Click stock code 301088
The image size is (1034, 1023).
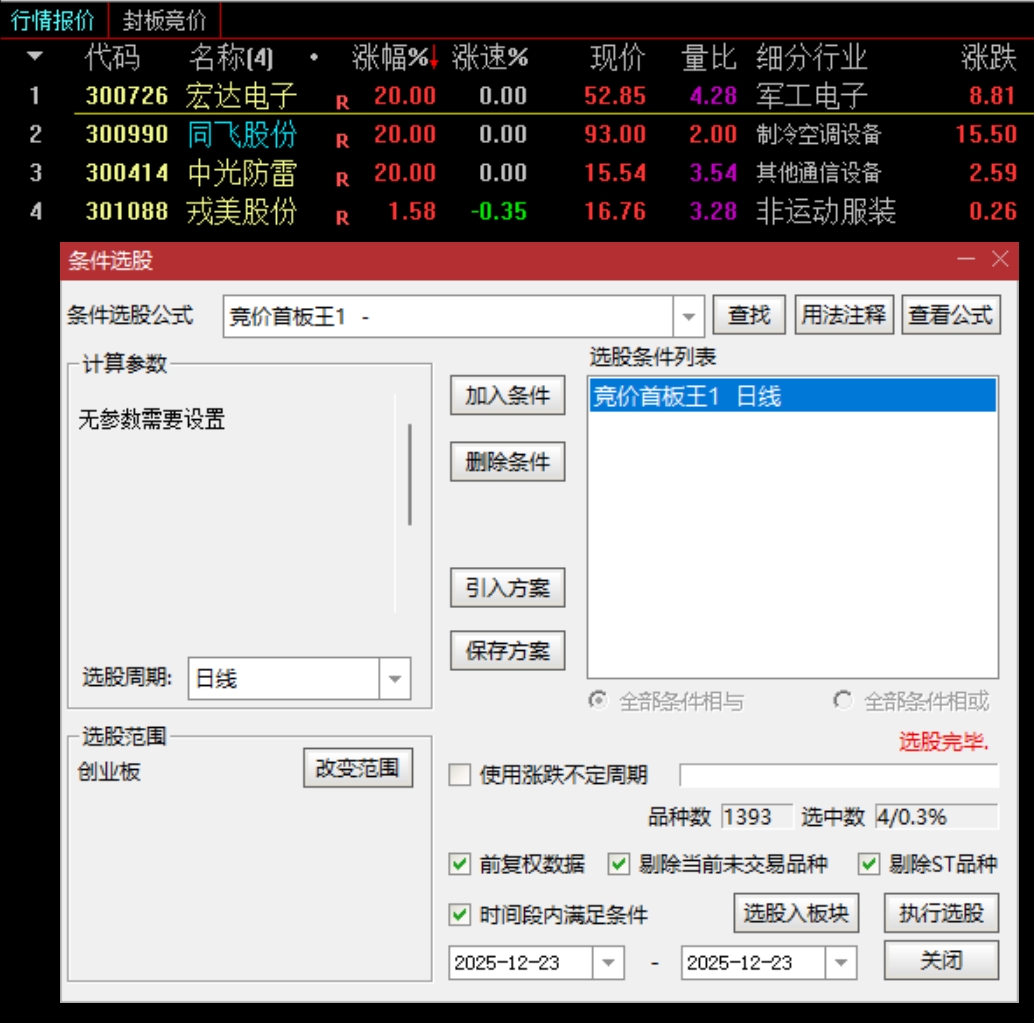click(127, 212)
